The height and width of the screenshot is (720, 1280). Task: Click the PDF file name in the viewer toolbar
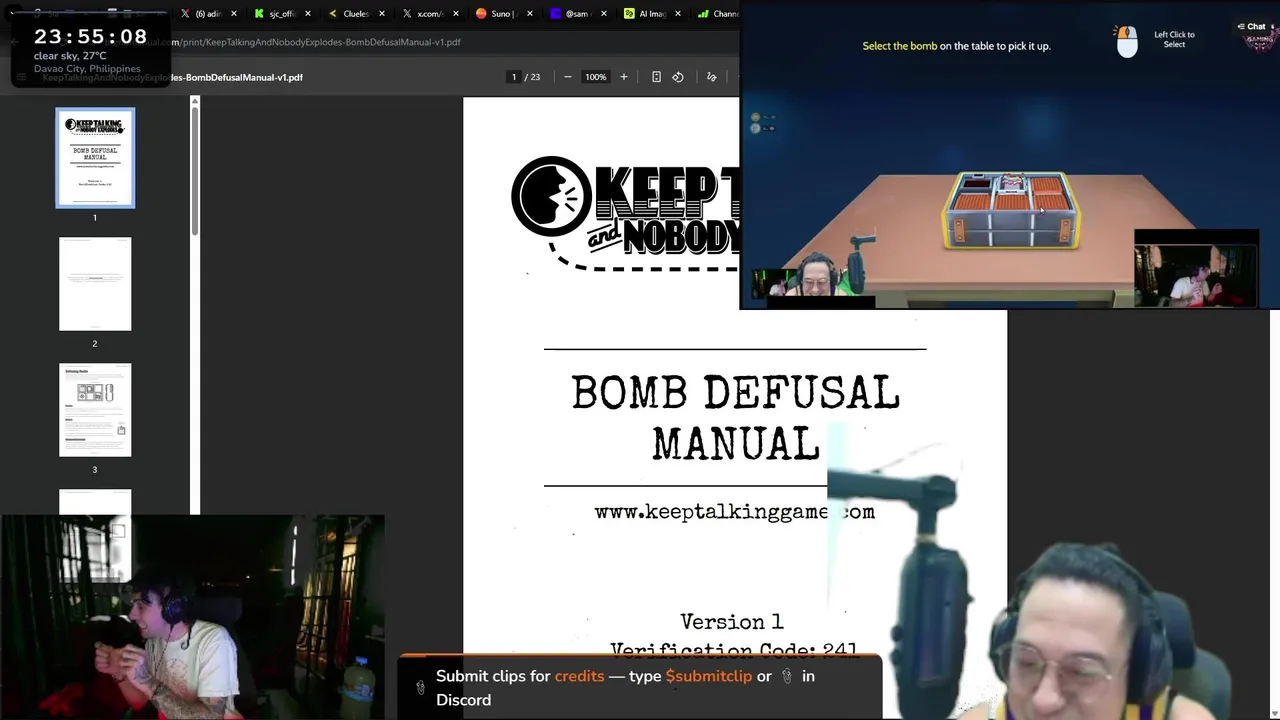coord(172,77)
